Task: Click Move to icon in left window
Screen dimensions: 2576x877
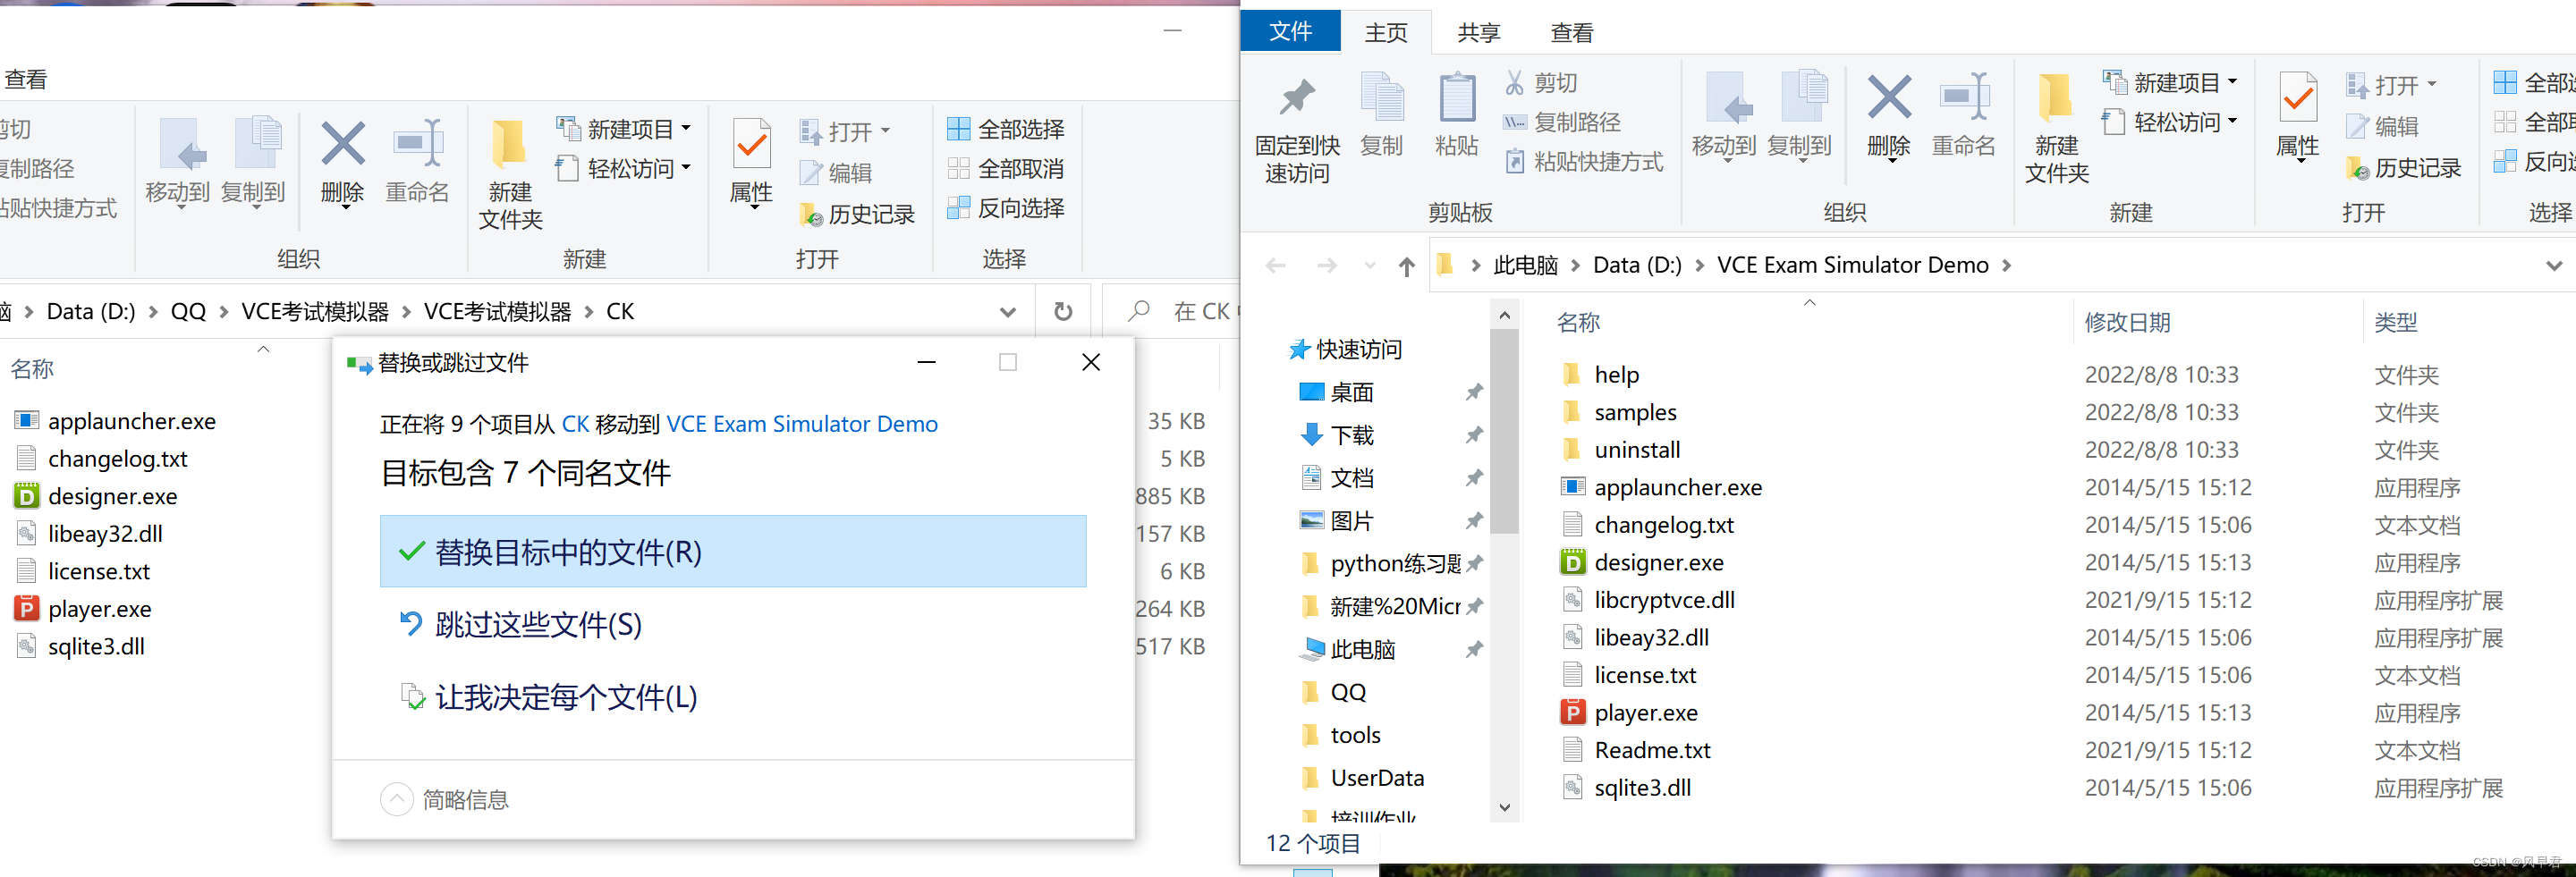Action: [178, 161]
